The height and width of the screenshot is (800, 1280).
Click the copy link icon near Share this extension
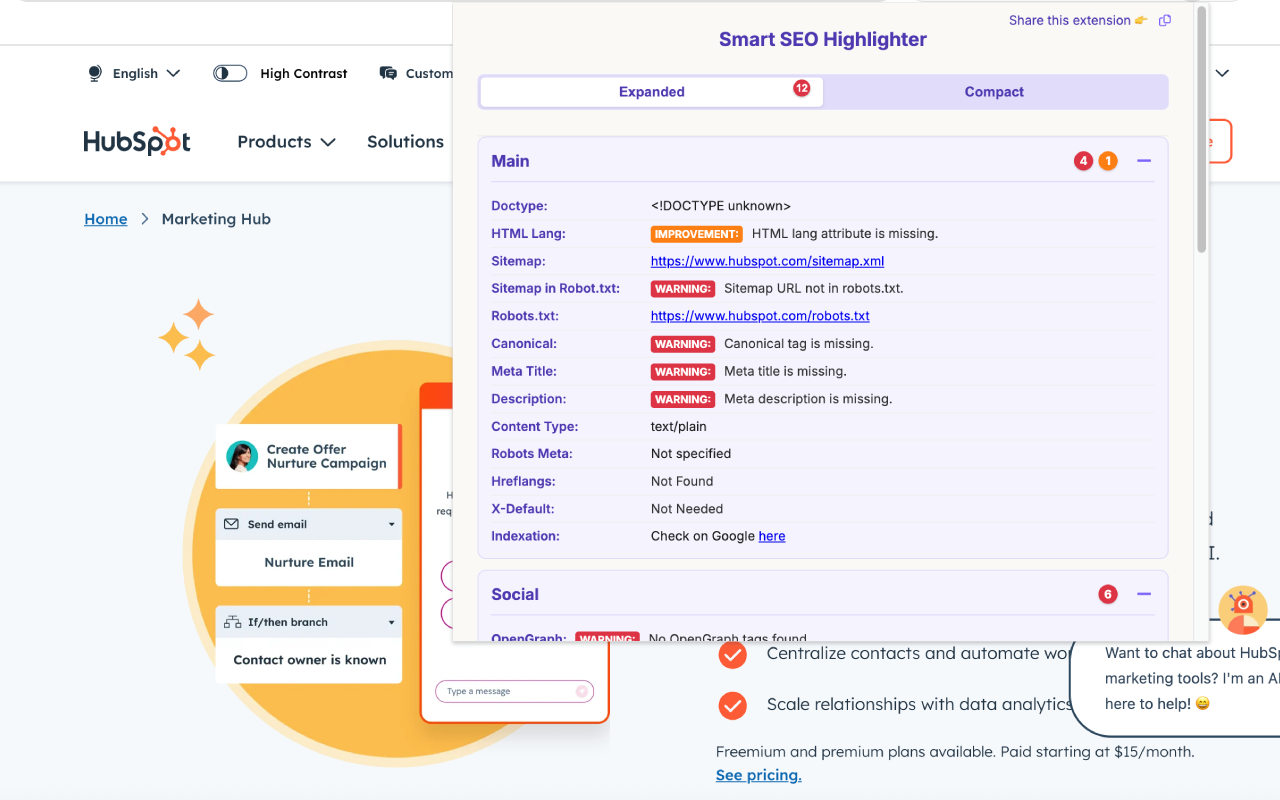click(1164, 20)
